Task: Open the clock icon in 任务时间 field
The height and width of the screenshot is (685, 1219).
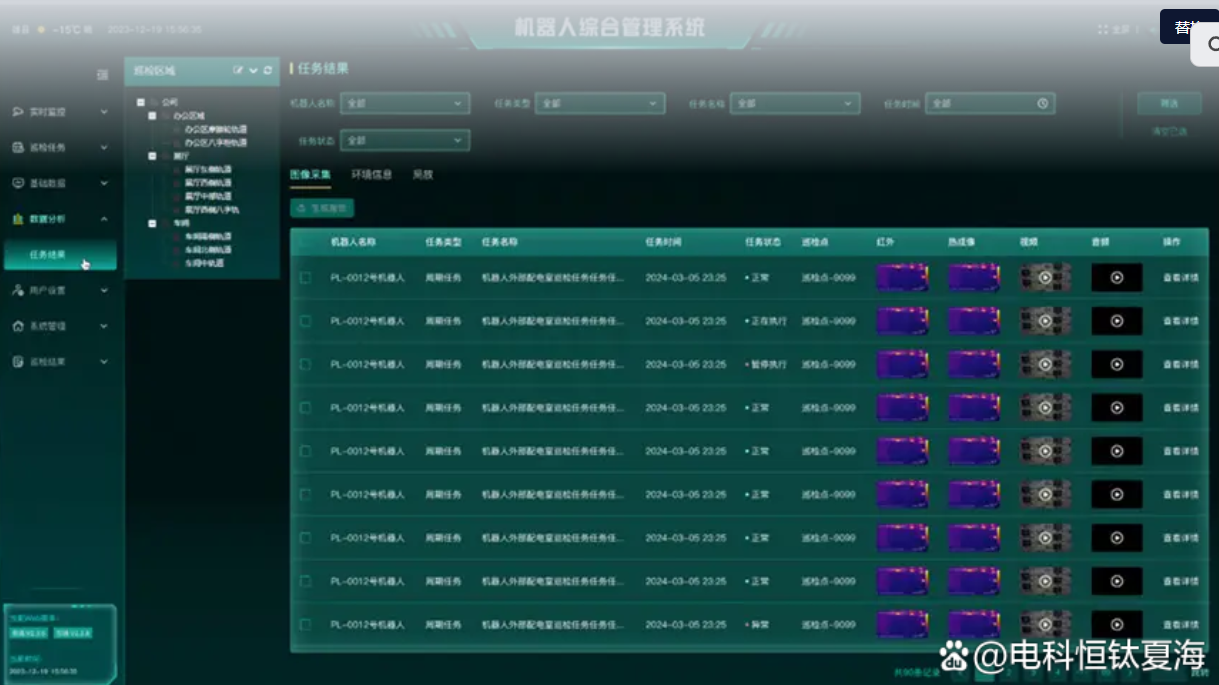Action: click(x=1042, y=103)
